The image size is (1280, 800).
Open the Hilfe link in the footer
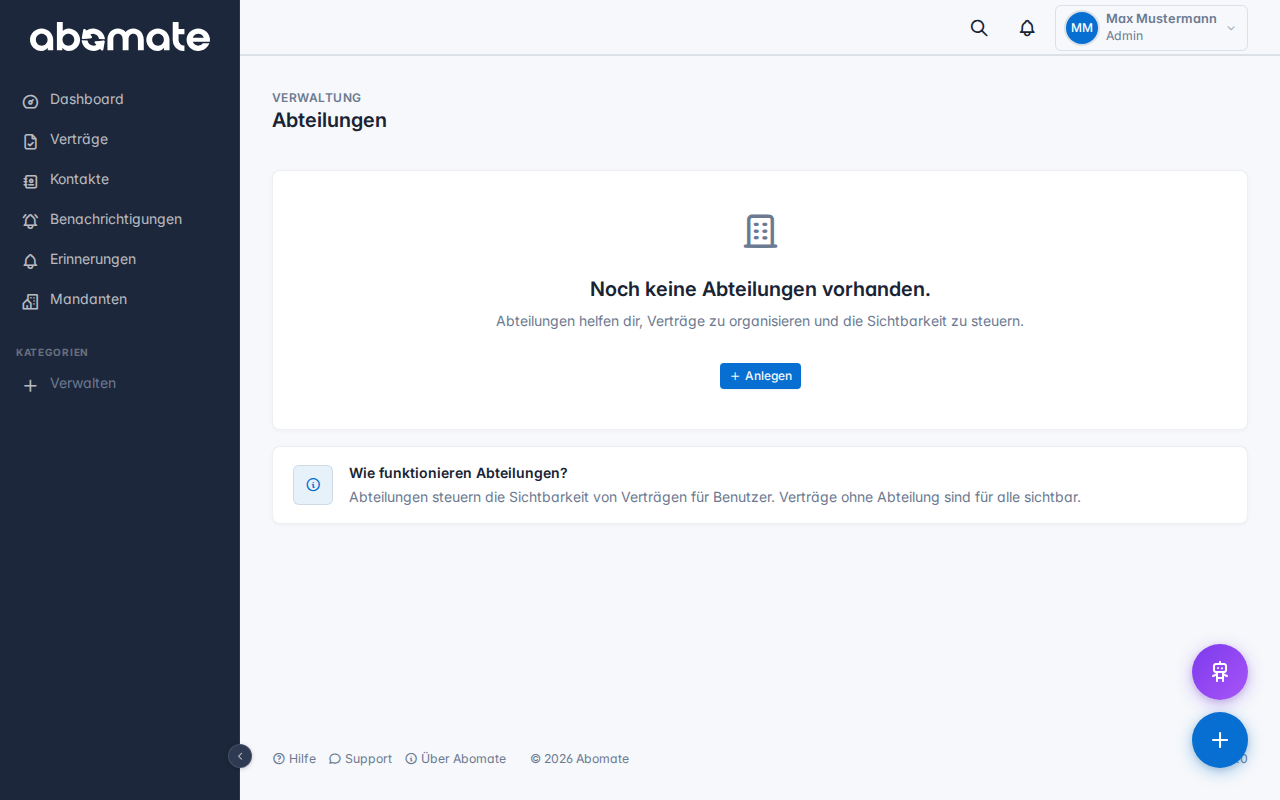click(x=294, y=758)
